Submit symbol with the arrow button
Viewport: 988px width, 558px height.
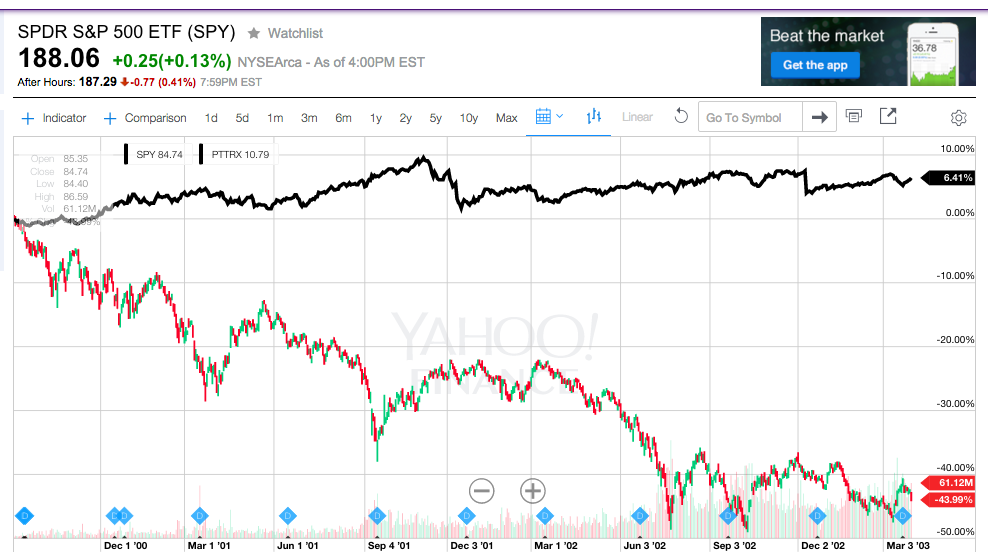click(819, 117)
